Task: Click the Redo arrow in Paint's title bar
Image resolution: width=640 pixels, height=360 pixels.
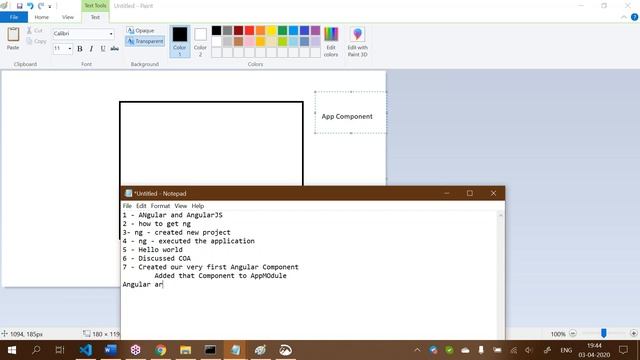Action: pos(41,6)
